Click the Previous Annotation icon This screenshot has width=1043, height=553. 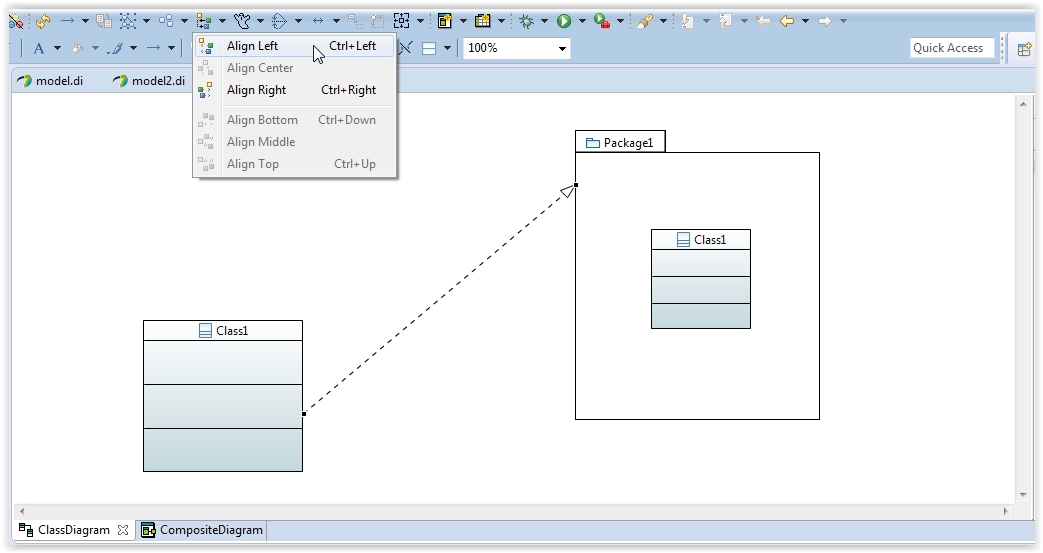click(725, 21)
